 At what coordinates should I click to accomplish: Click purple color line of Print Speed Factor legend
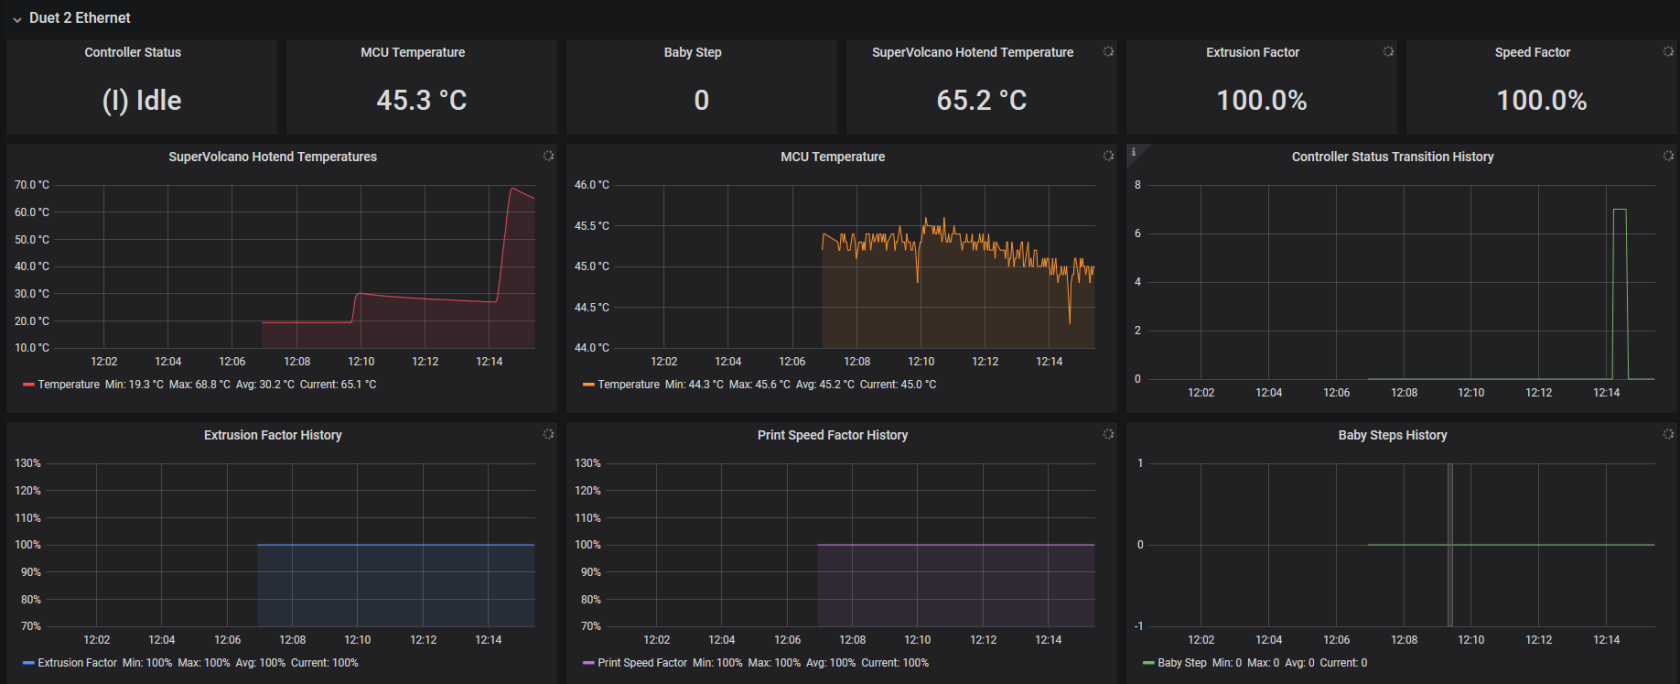click(x=589, y=663)
